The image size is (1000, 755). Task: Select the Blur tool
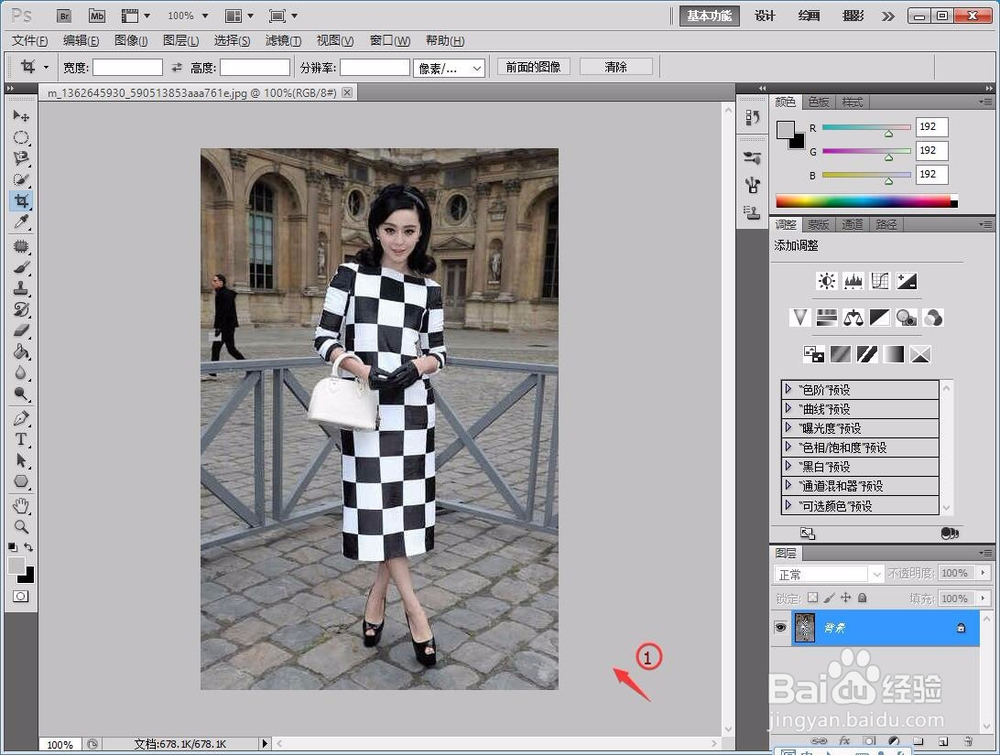(x=21, y=372)
